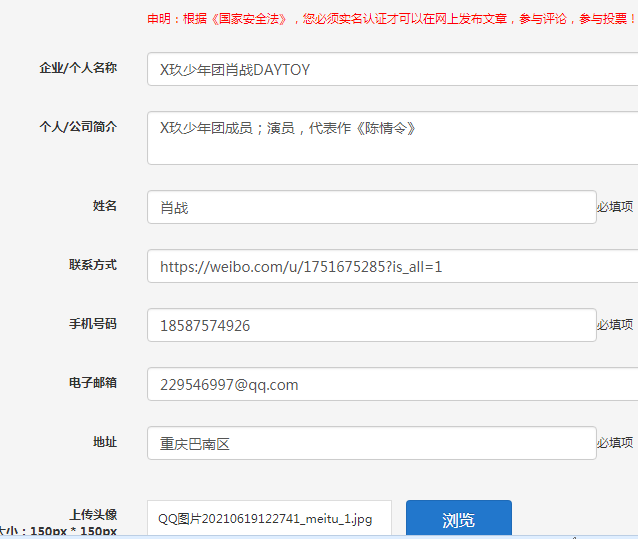The width and height of the screenshot is (638, 539).
Task: Select the 联系方式 field with weibo URL
Action: pos(392,267)
